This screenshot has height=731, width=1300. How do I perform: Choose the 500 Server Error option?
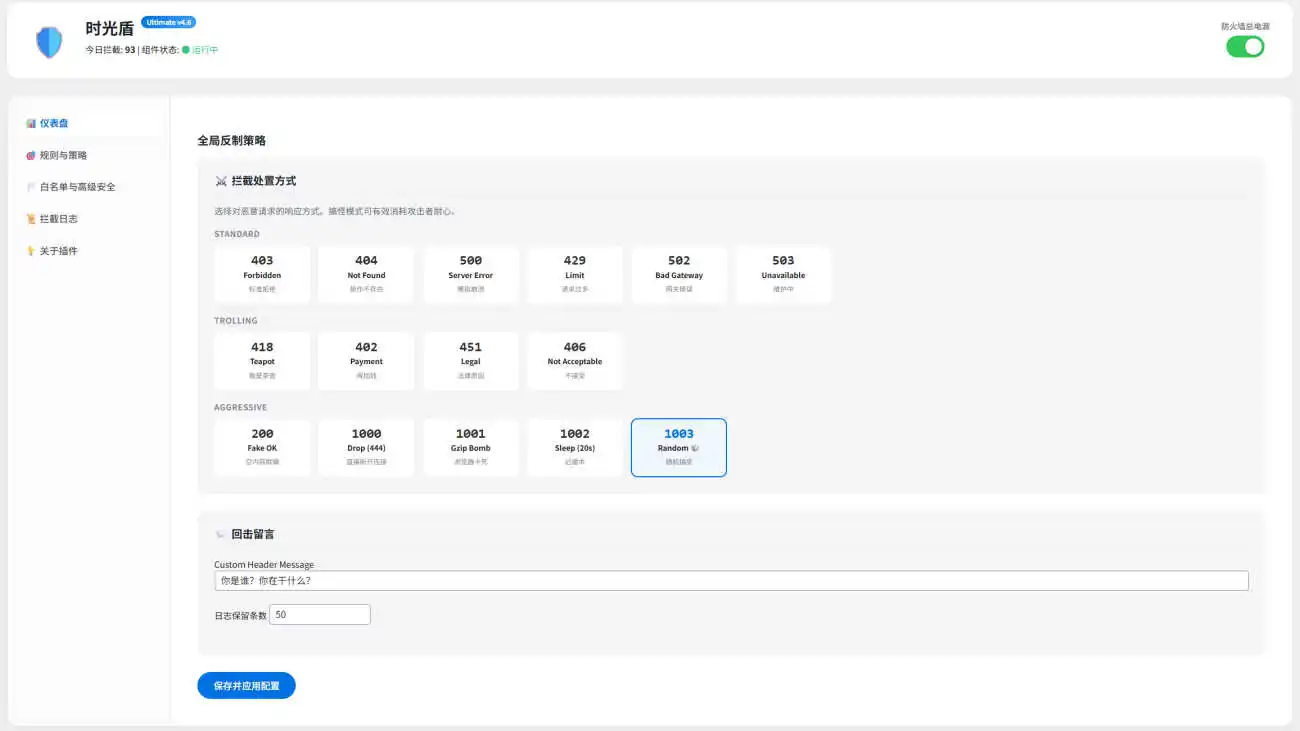click(x=470, y=274)
